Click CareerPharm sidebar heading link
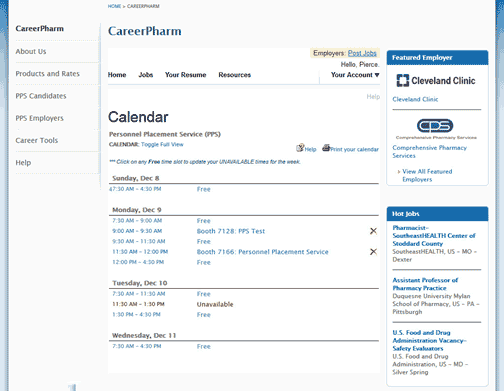504x391 pixels. pos(40,29)
